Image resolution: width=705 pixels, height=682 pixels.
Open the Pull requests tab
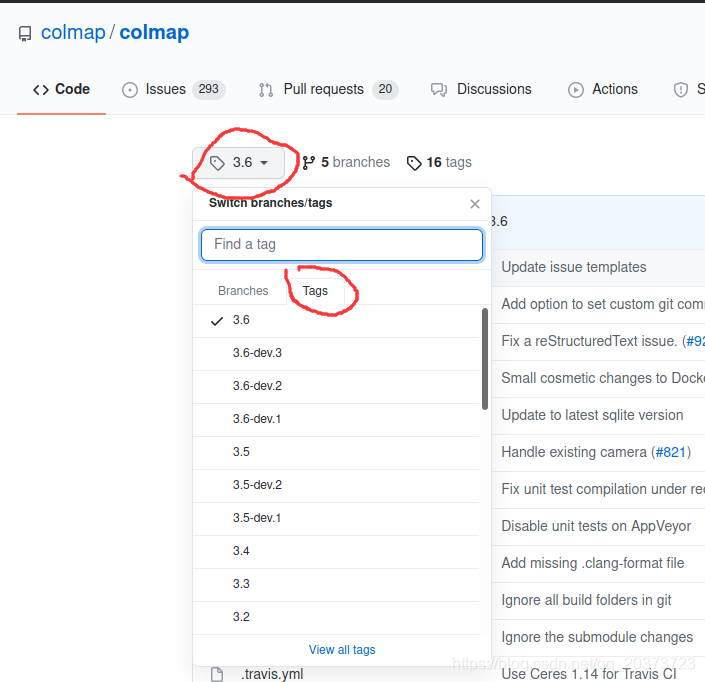coord(328,89)
